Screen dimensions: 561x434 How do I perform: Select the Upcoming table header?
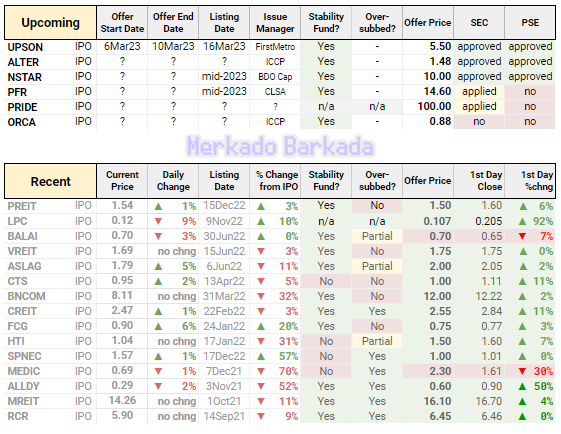[x=50, y=23]
